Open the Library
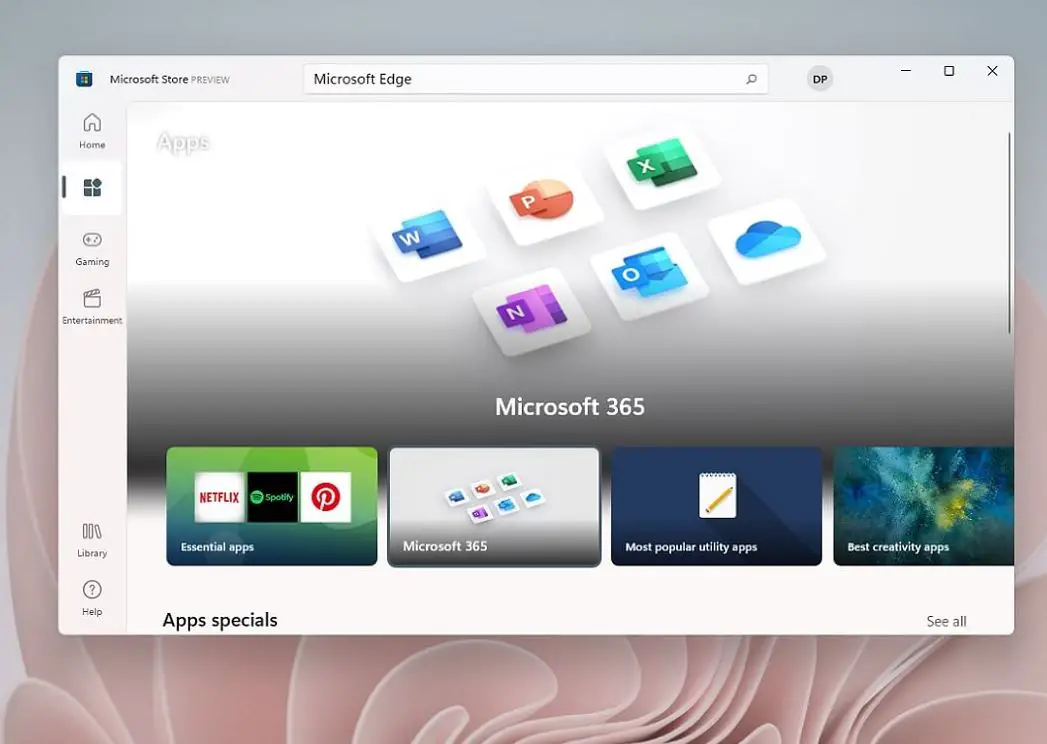The height and width of the screenshot is (744, 1047). 92,540
